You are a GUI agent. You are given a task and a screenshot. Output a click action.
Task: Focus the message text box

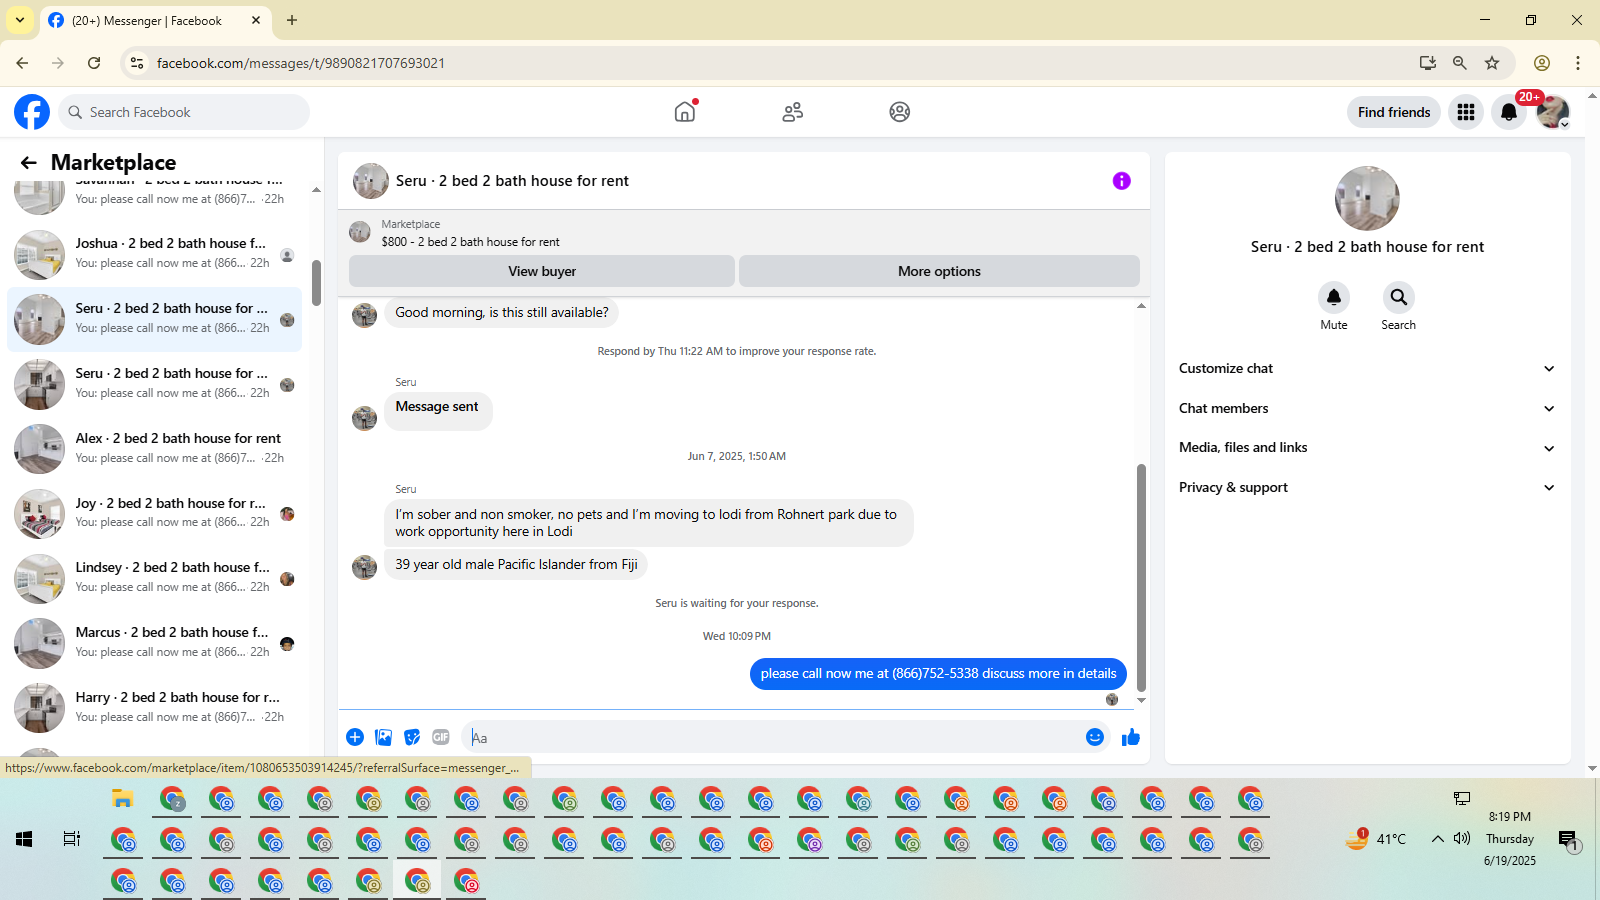click(x=775, y=737)
